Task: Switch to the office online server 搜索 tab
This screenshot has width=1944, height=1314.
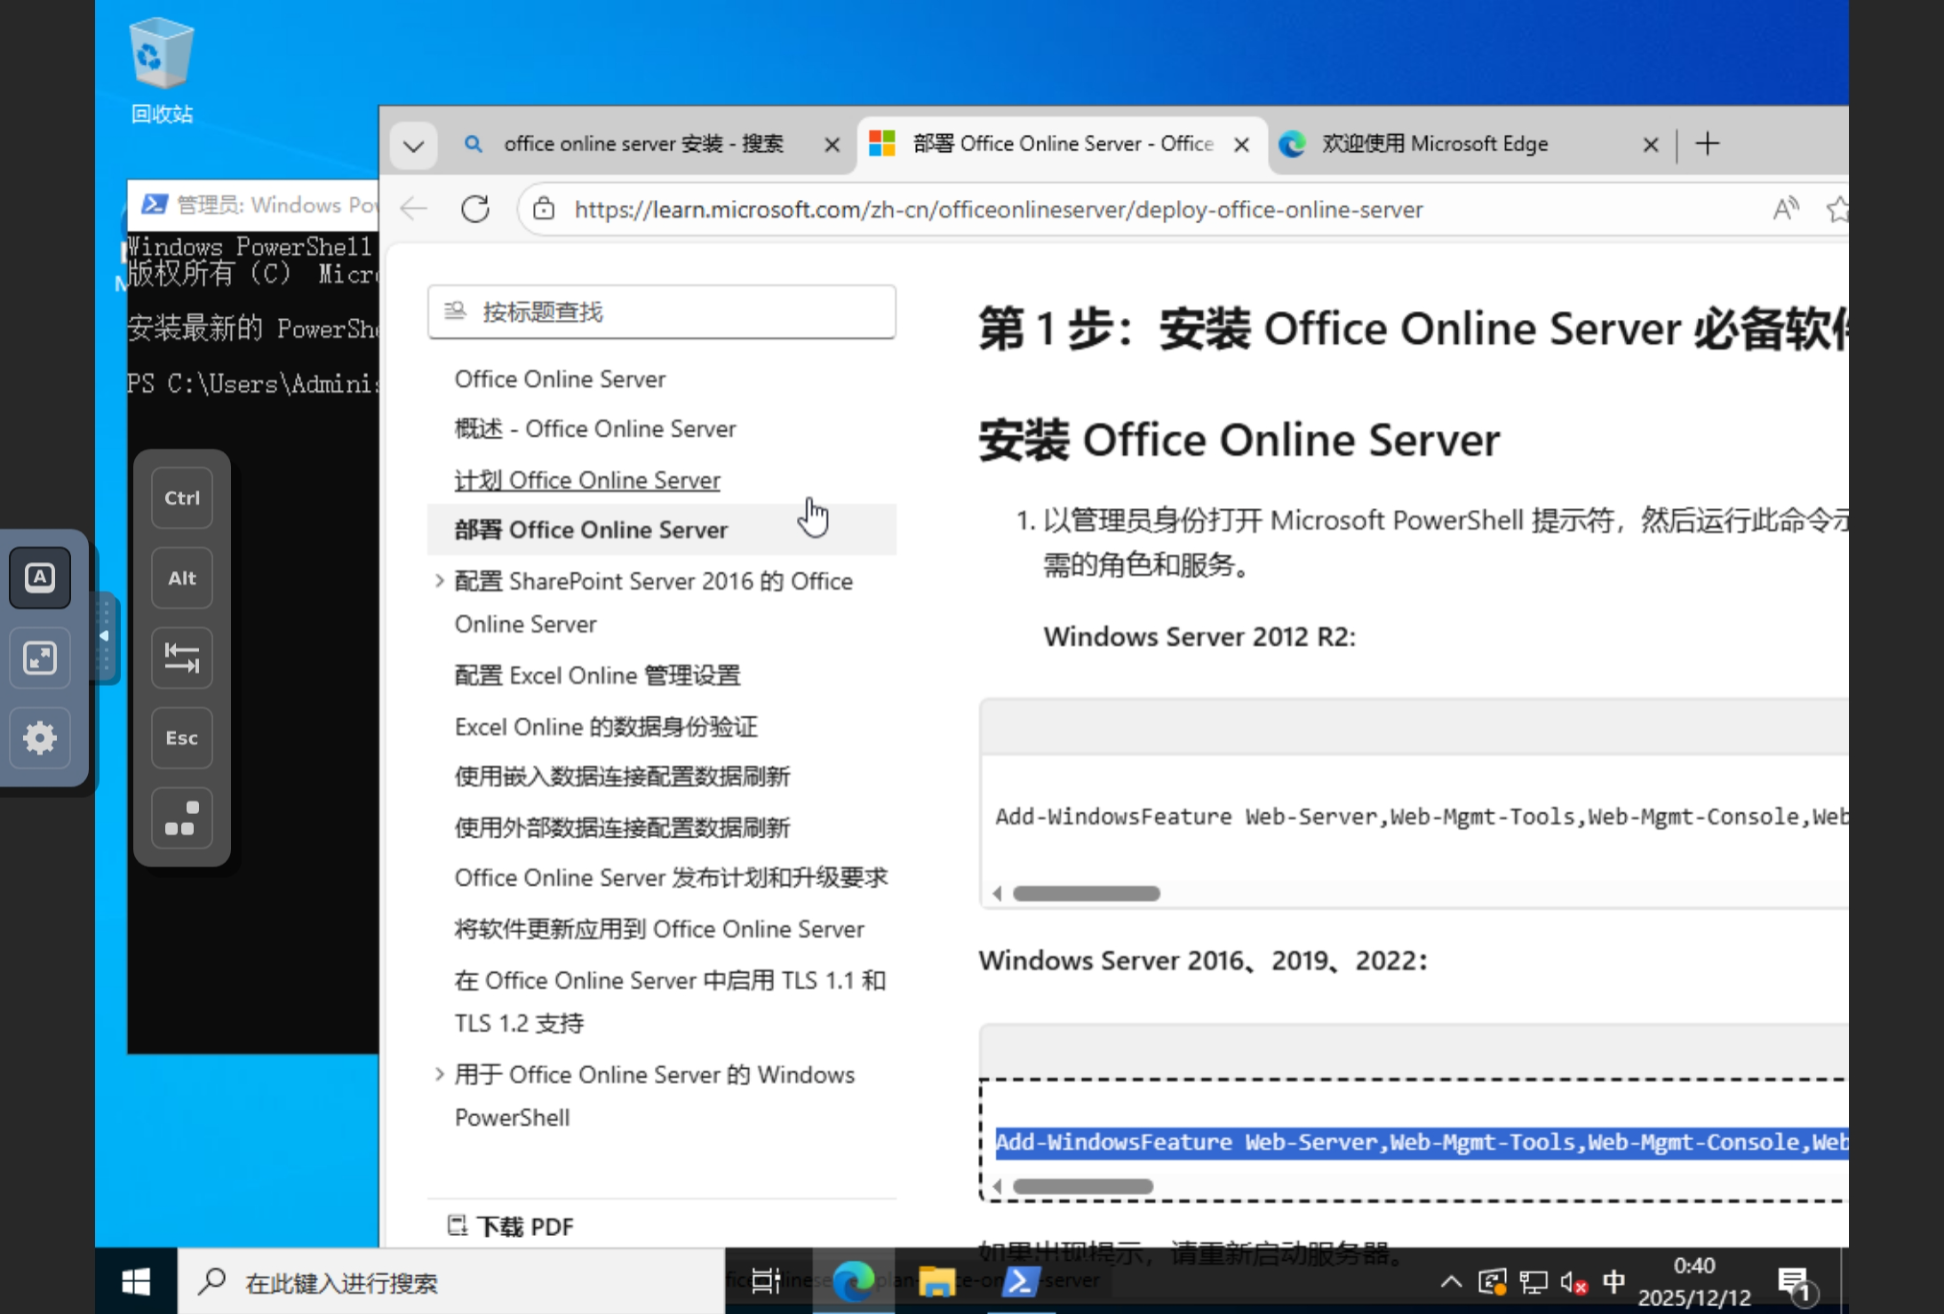Action: tap(643, 144)
